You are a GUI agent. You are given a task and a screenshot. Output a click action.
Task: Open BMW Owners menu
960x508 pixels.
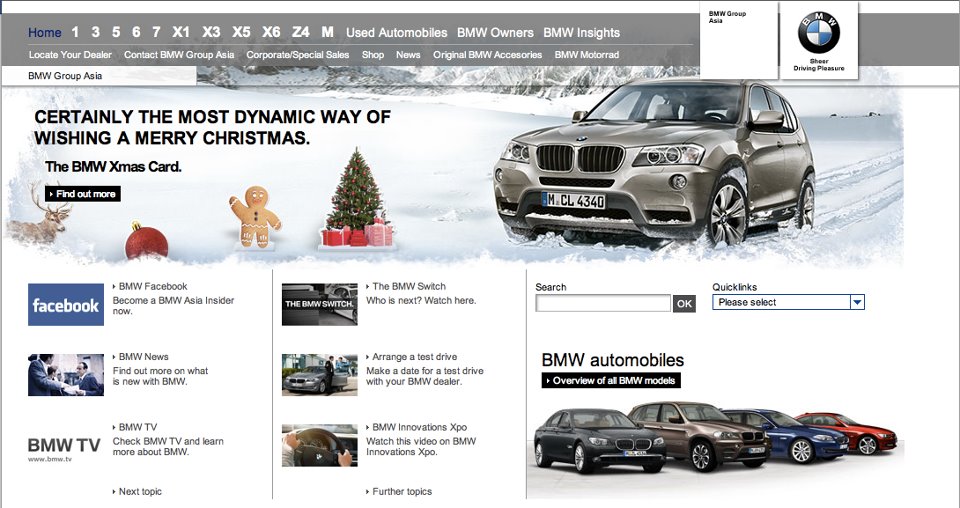(495, 32)
